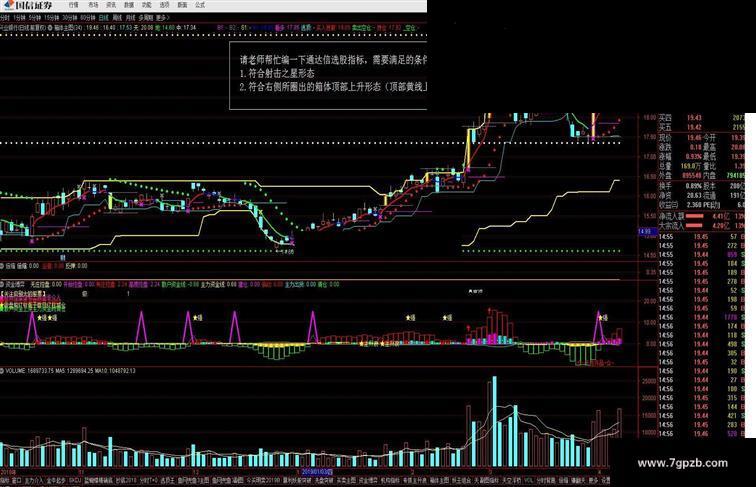The height and width of the screenshot is (487, 756).
Task: Select the 分时背景 indicator tab
Action: pyautogui.click(x=546, y=481)
